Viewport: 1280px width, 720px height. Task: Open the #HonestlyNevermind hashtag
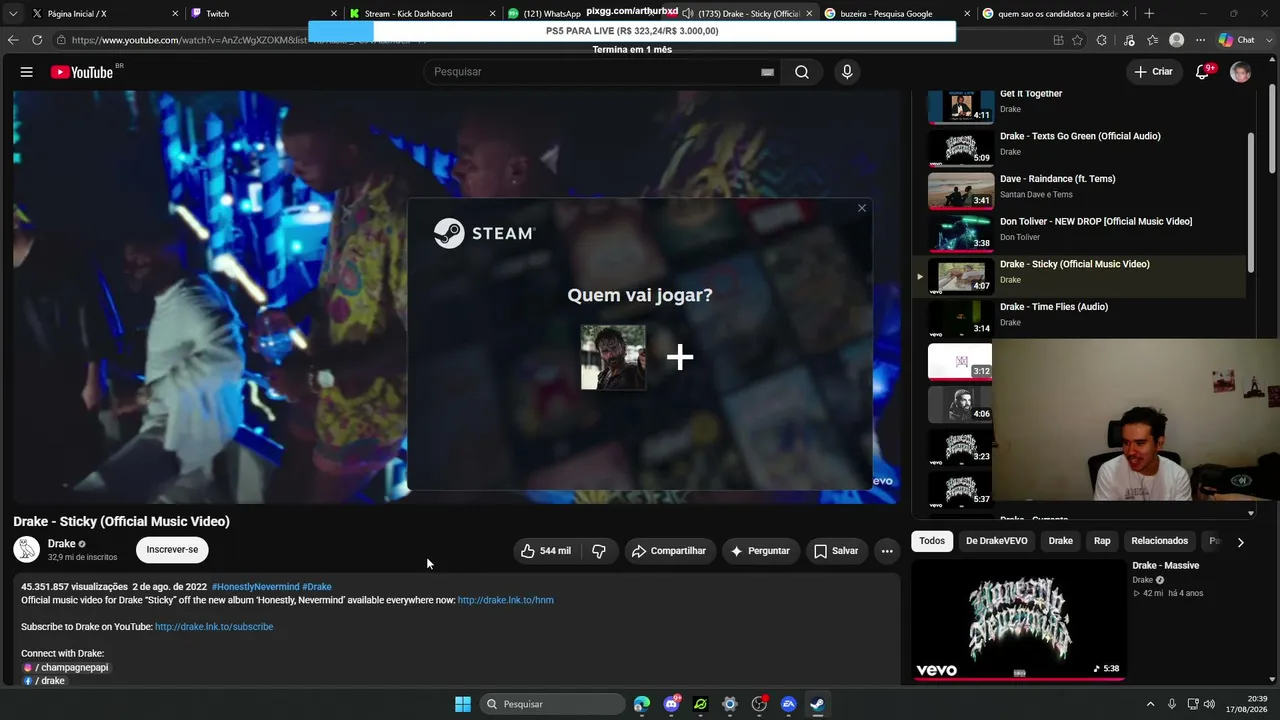255,587
